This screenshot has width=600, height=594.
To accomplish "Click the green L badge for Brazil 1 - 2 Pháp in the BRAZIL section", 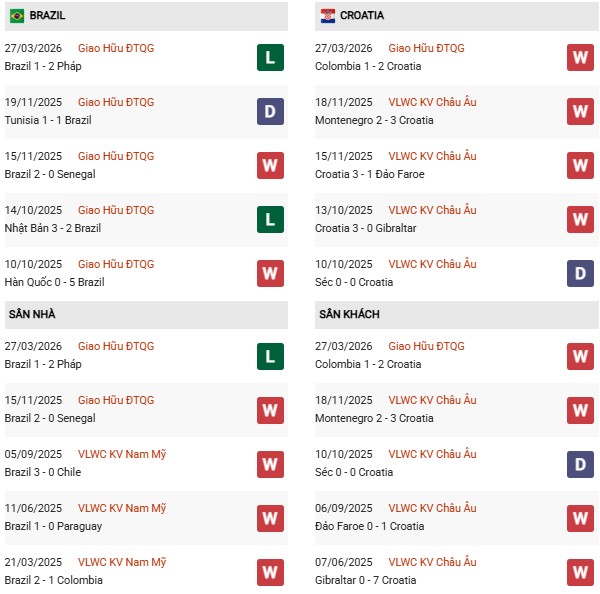I will point(270,57).
